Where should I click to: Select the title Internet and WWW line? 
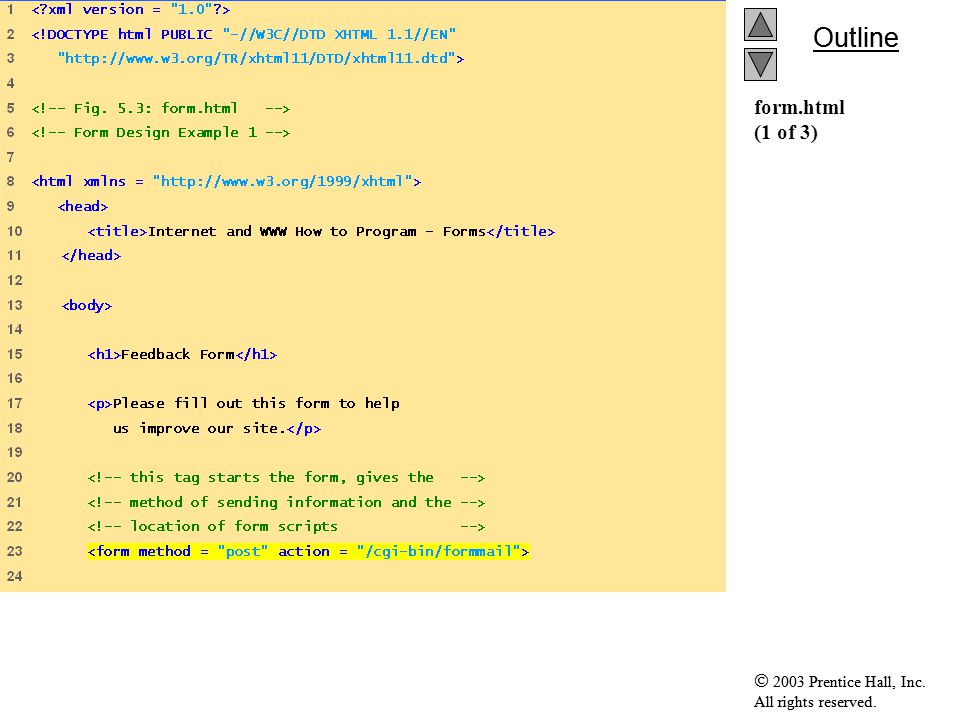pyautogui.click(x=321, y=231)
